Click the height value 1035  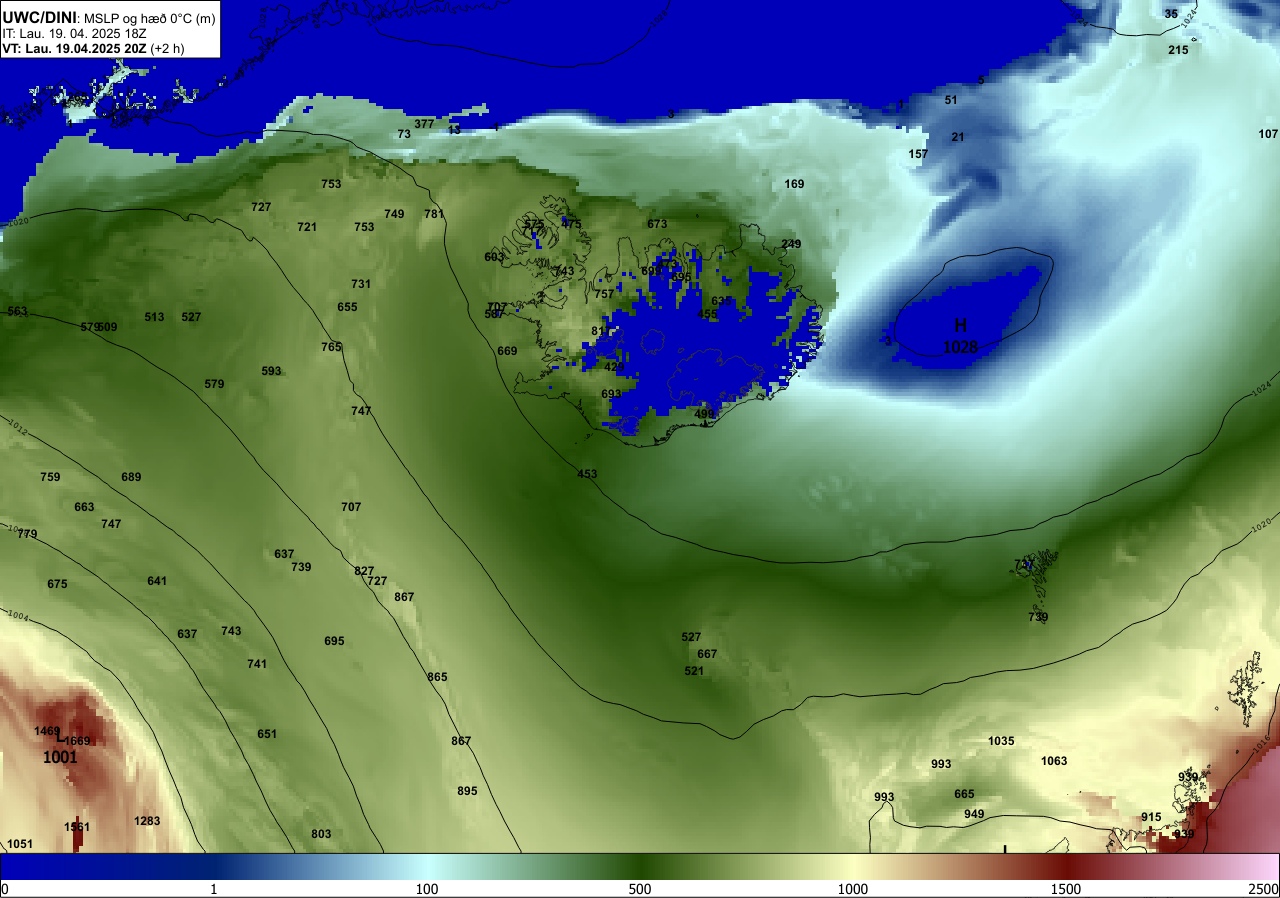click(x=1001, y=741)
